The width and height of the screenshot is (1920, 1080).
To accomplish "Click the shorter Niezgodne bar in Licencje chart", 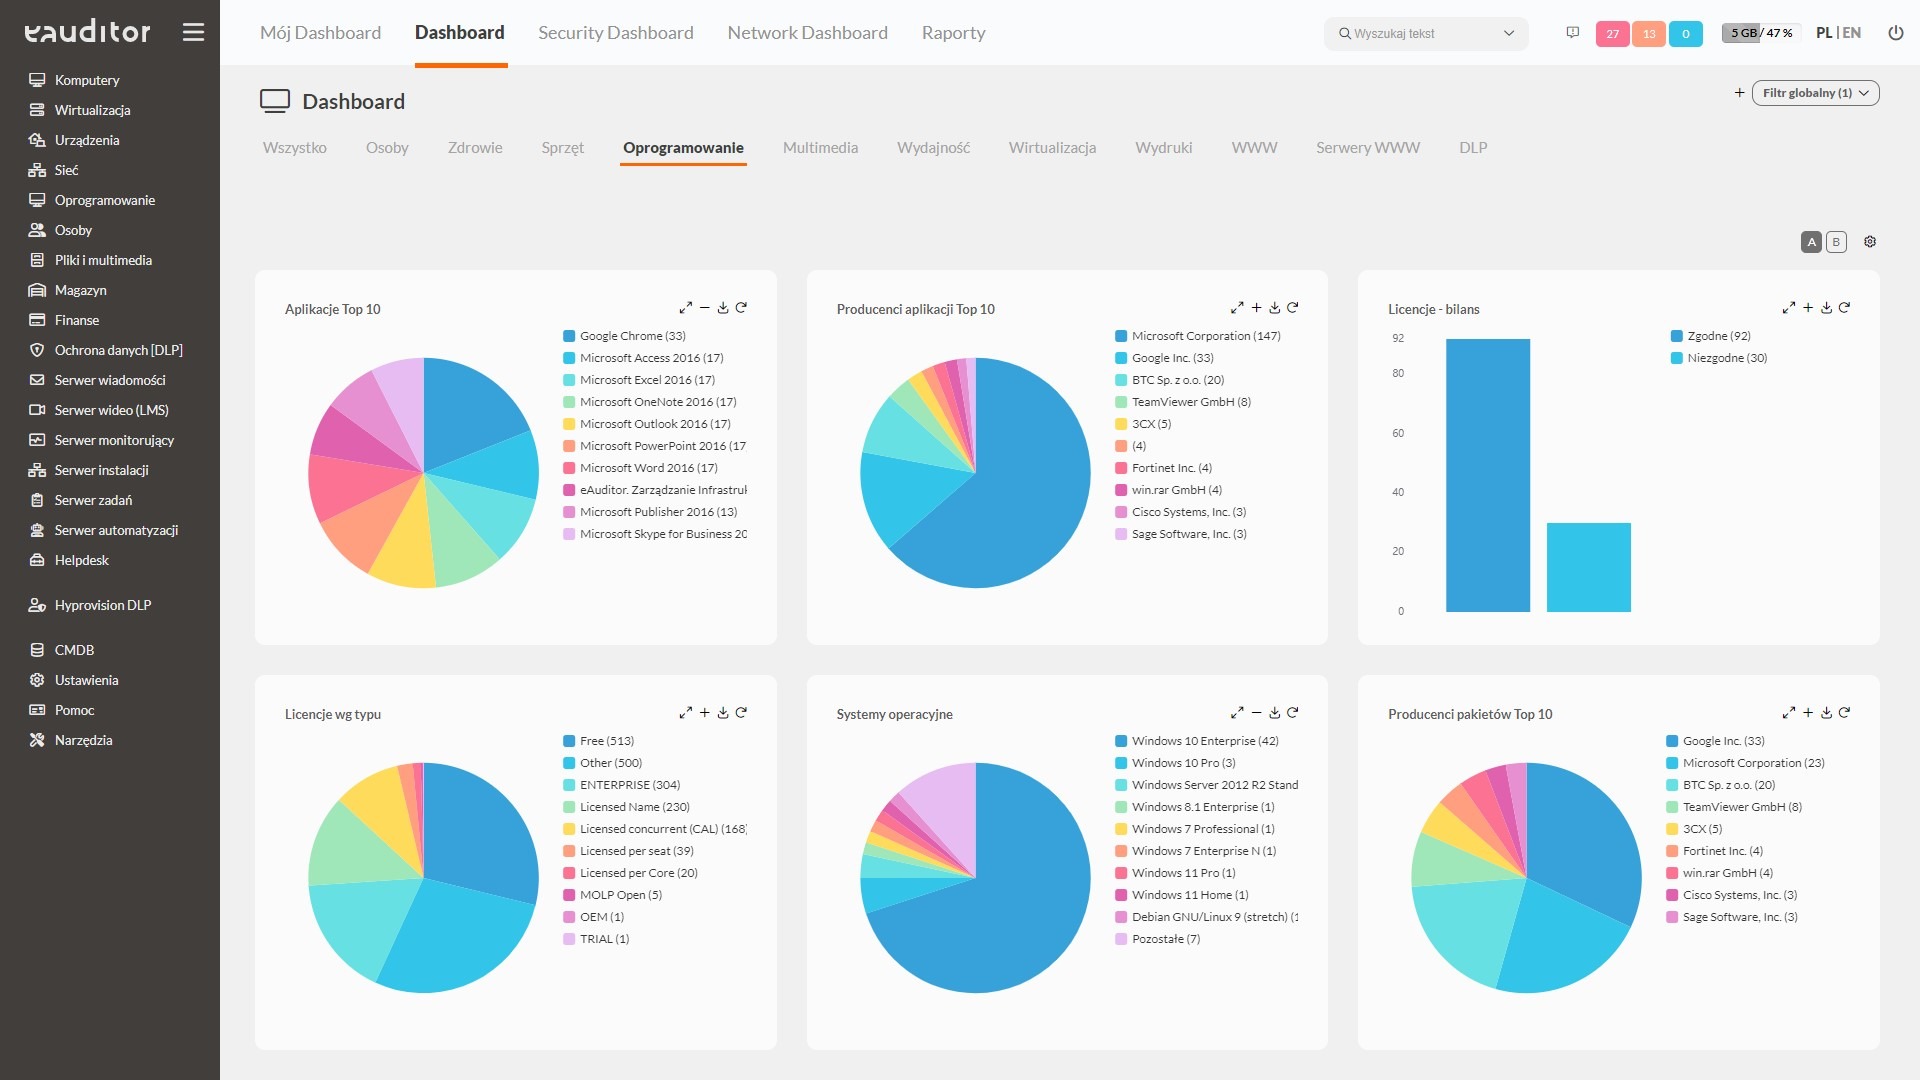I will pos(1588,567).
